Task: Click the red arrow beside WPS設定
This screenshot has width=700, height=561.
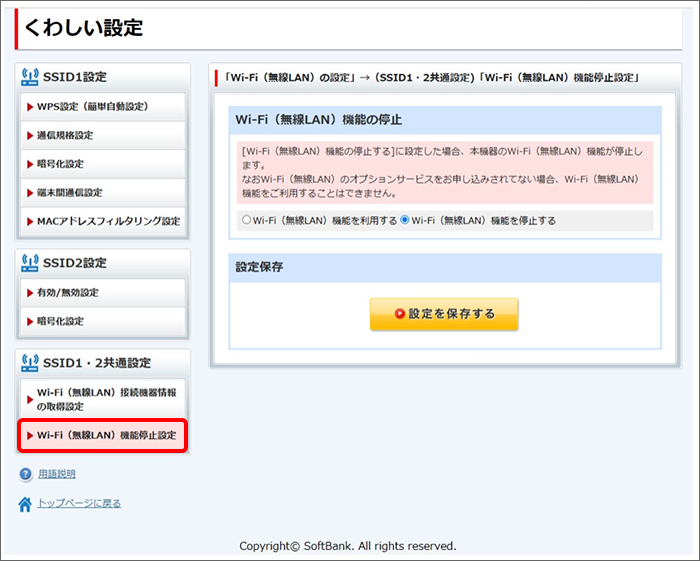Action: pyautogui.click(x=30, y=107)
